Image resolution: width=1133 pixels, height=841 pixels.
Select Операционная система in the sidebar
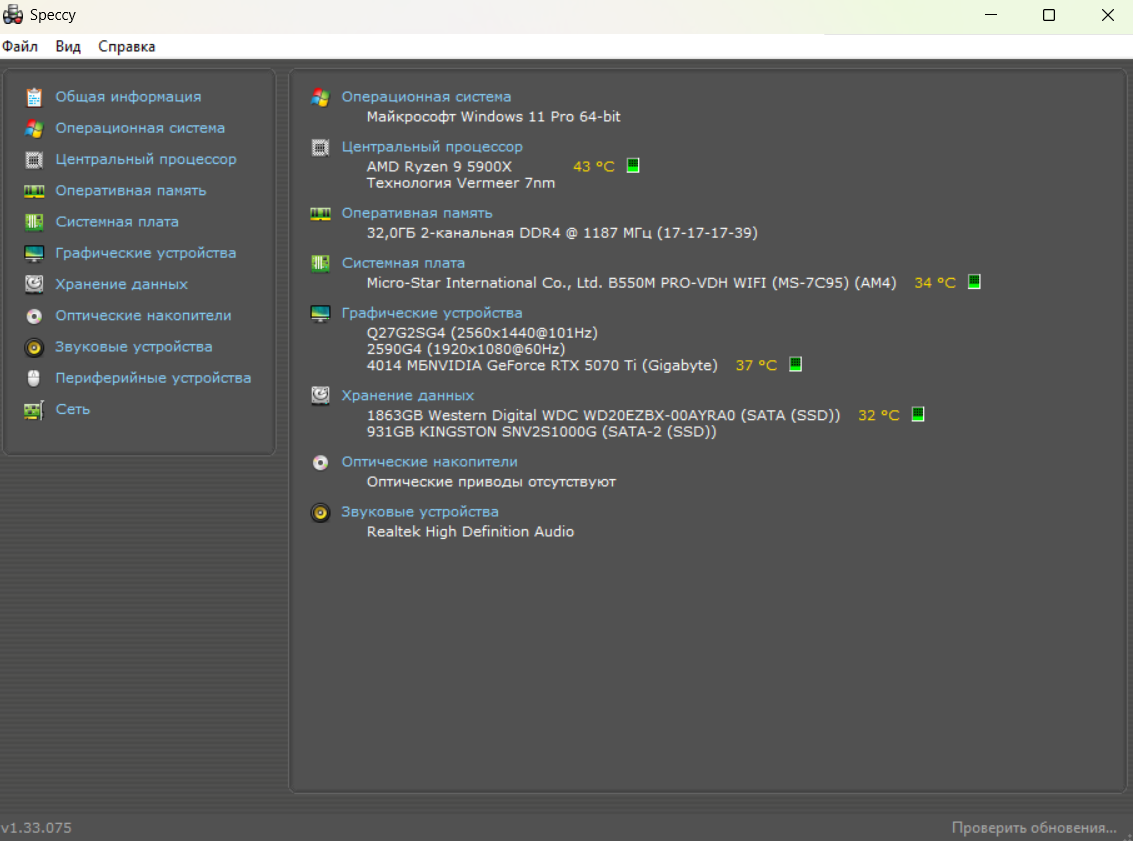pyautogui.click(x=140, y=128)
